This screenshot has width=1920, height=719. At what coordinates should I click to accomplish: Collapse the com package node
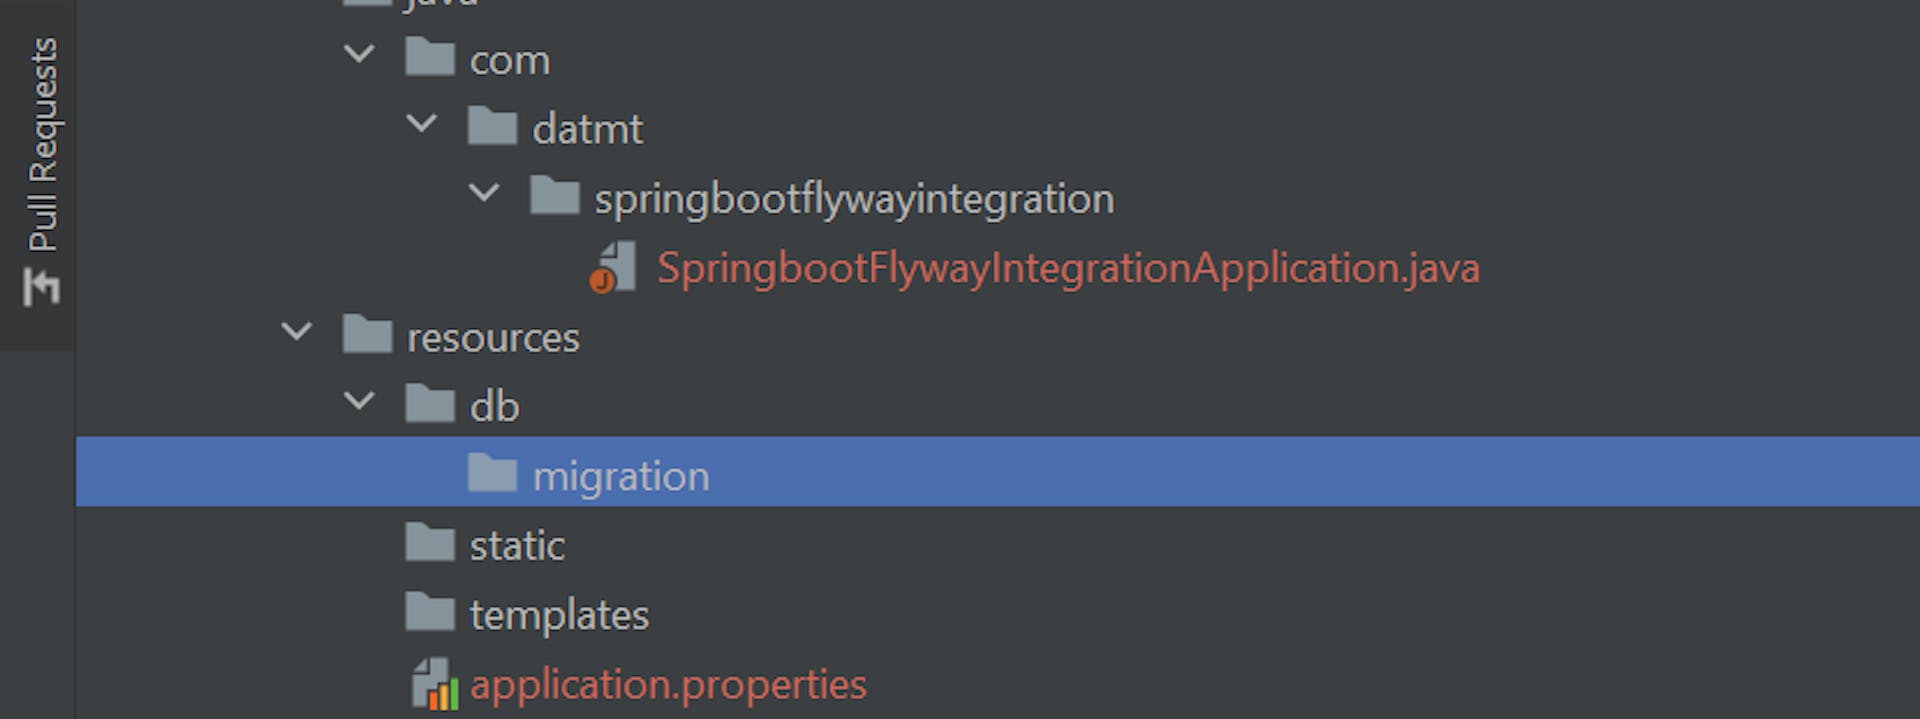click(359, 54)
